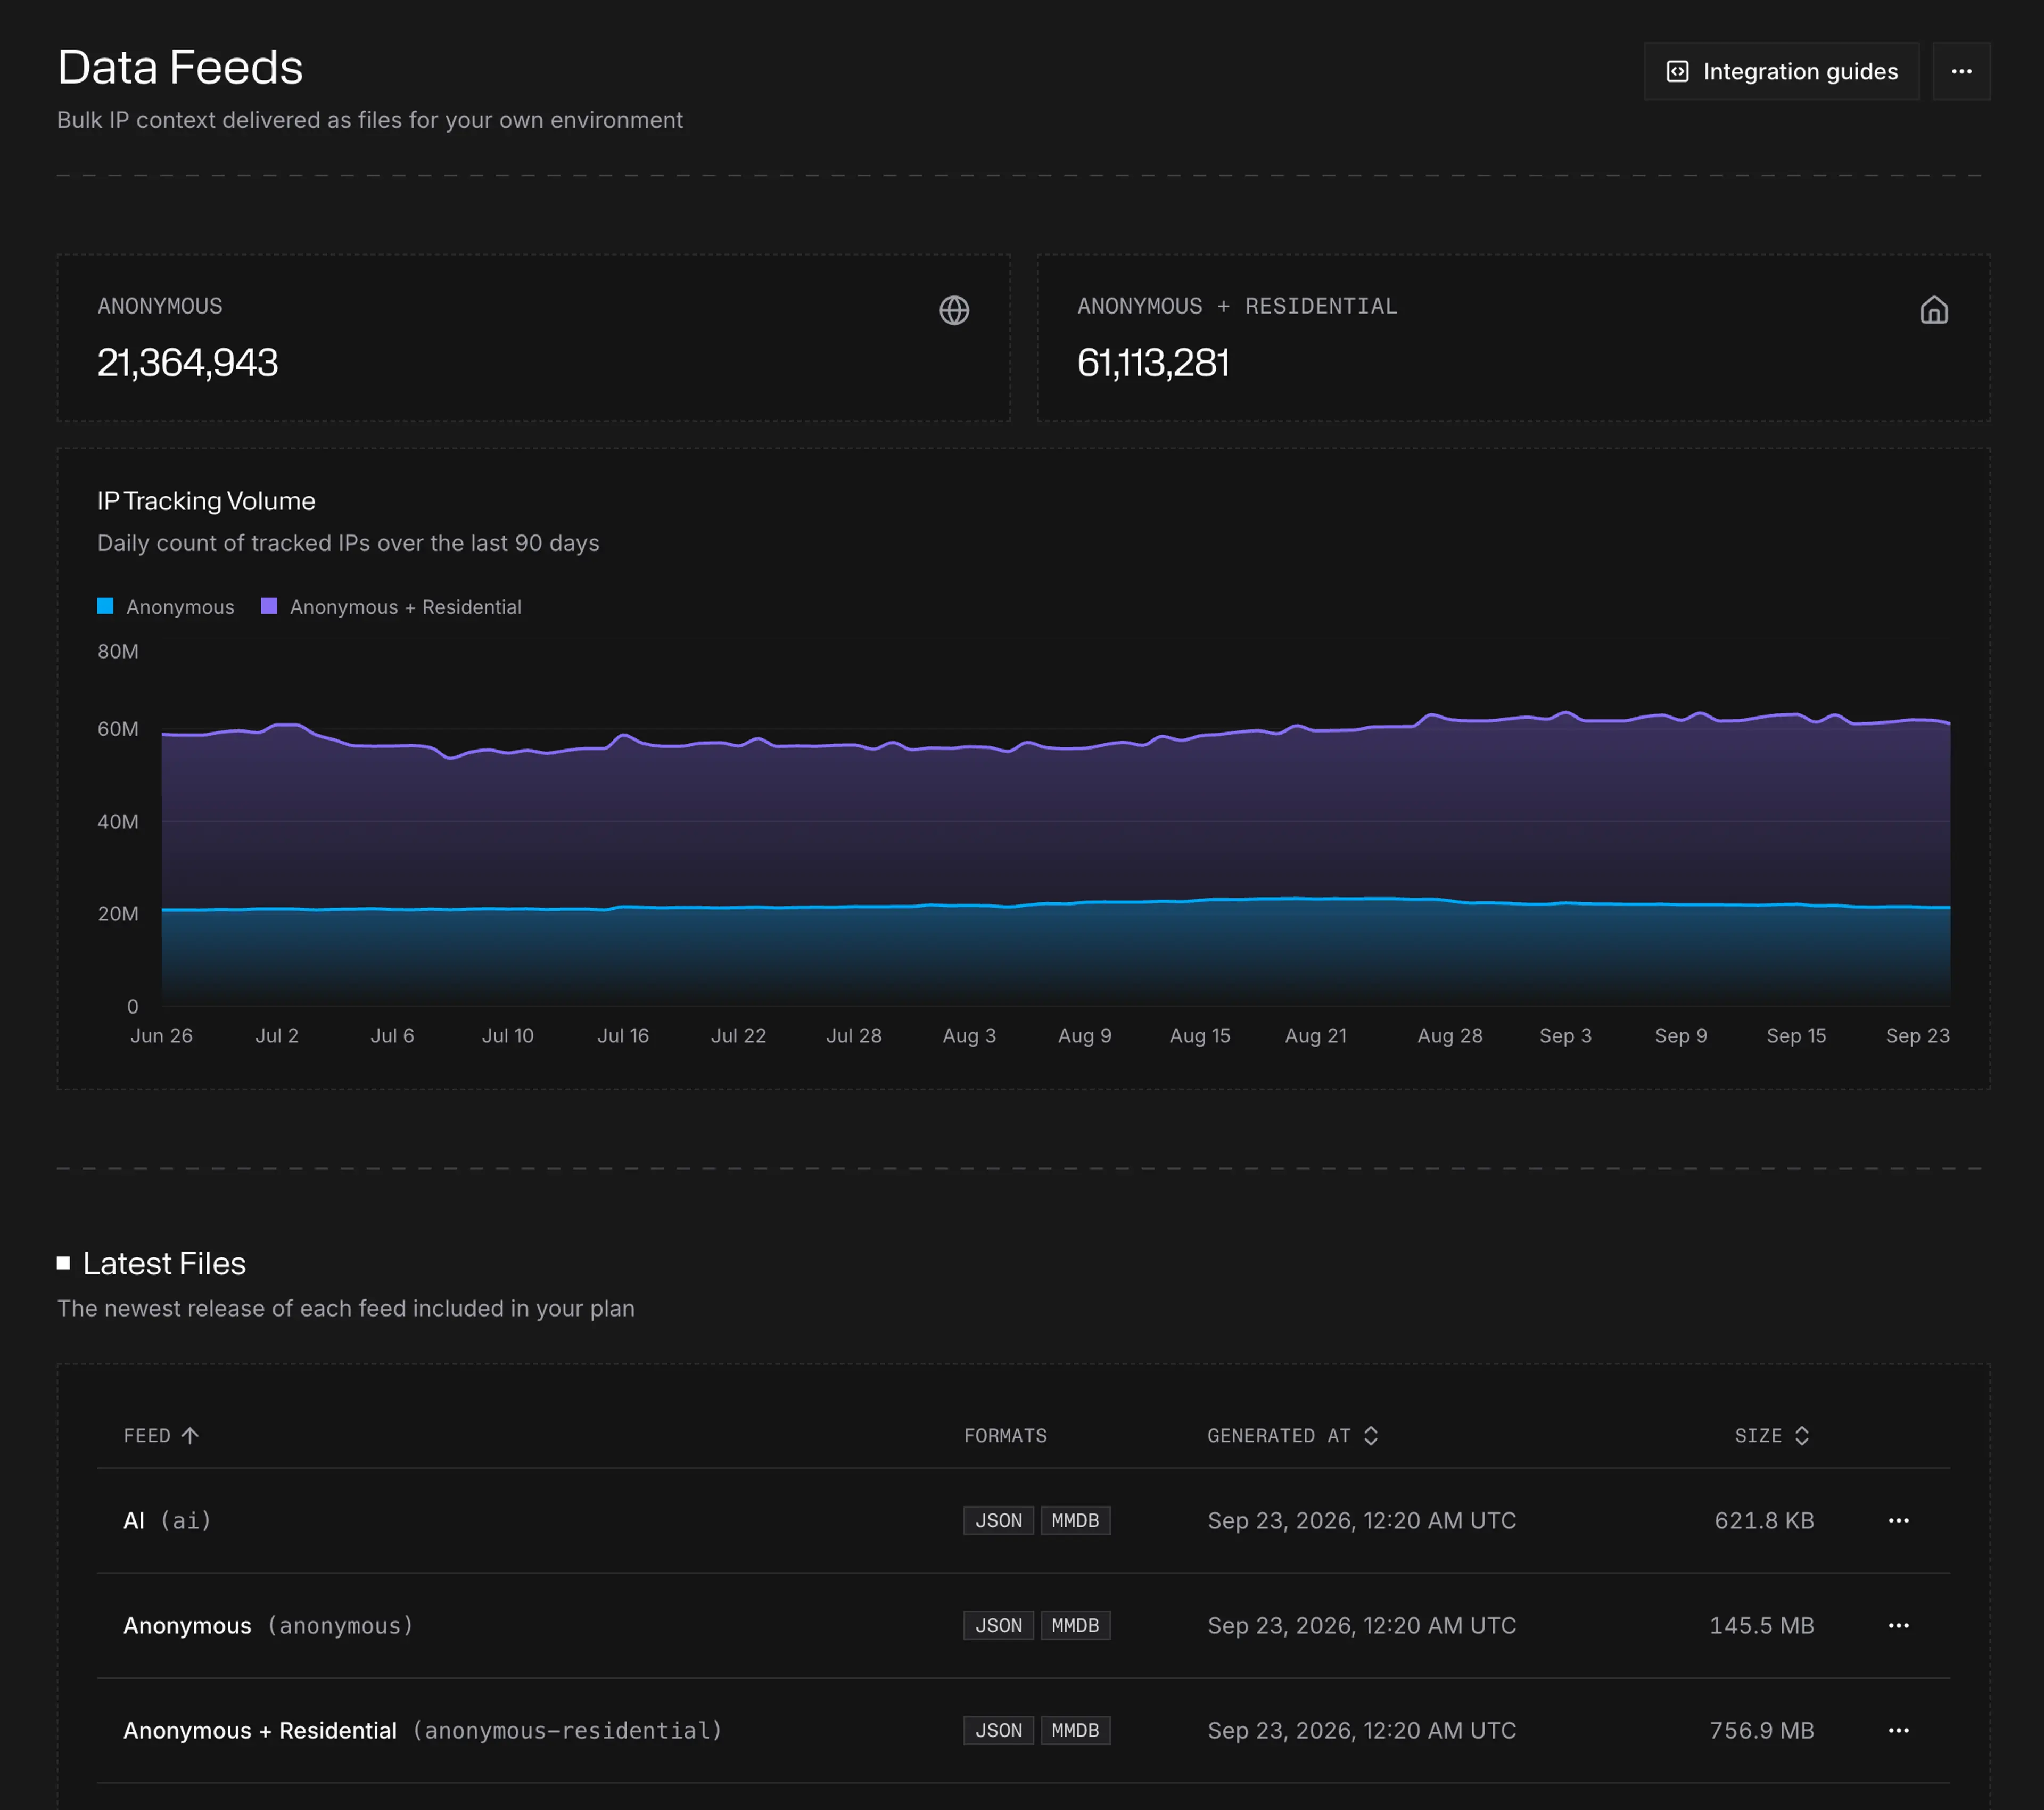Click the IP Tracking Volume chart title
This screenshot has width=2044, height=1810.
click(206, 501)
